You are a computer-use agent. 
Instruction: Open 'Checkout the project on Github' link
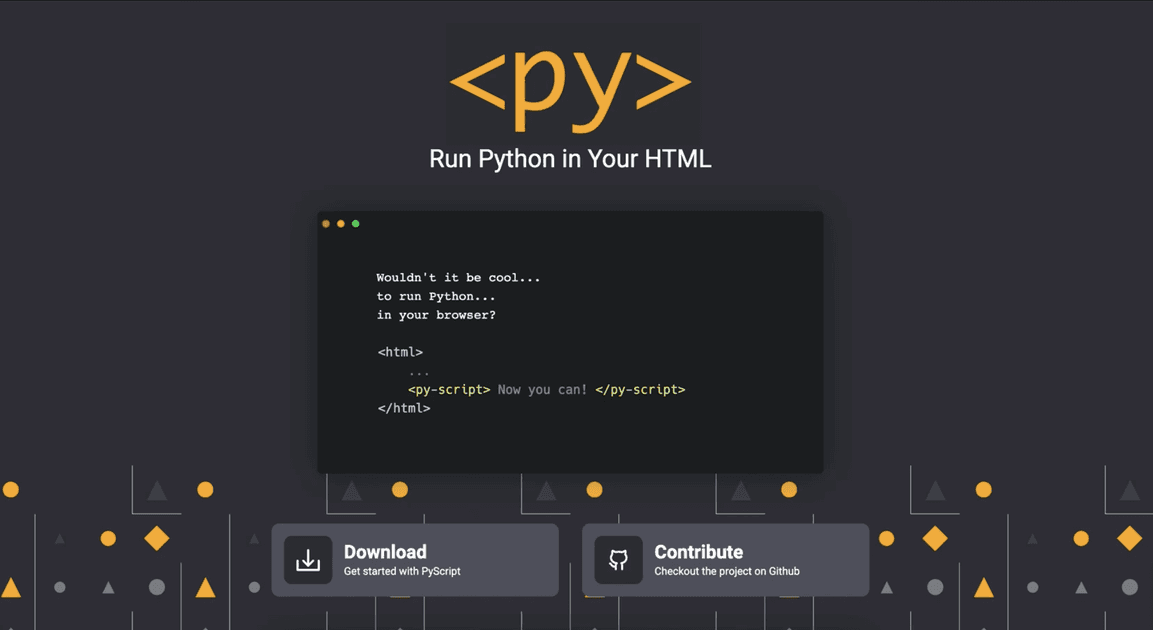[727, 572]
